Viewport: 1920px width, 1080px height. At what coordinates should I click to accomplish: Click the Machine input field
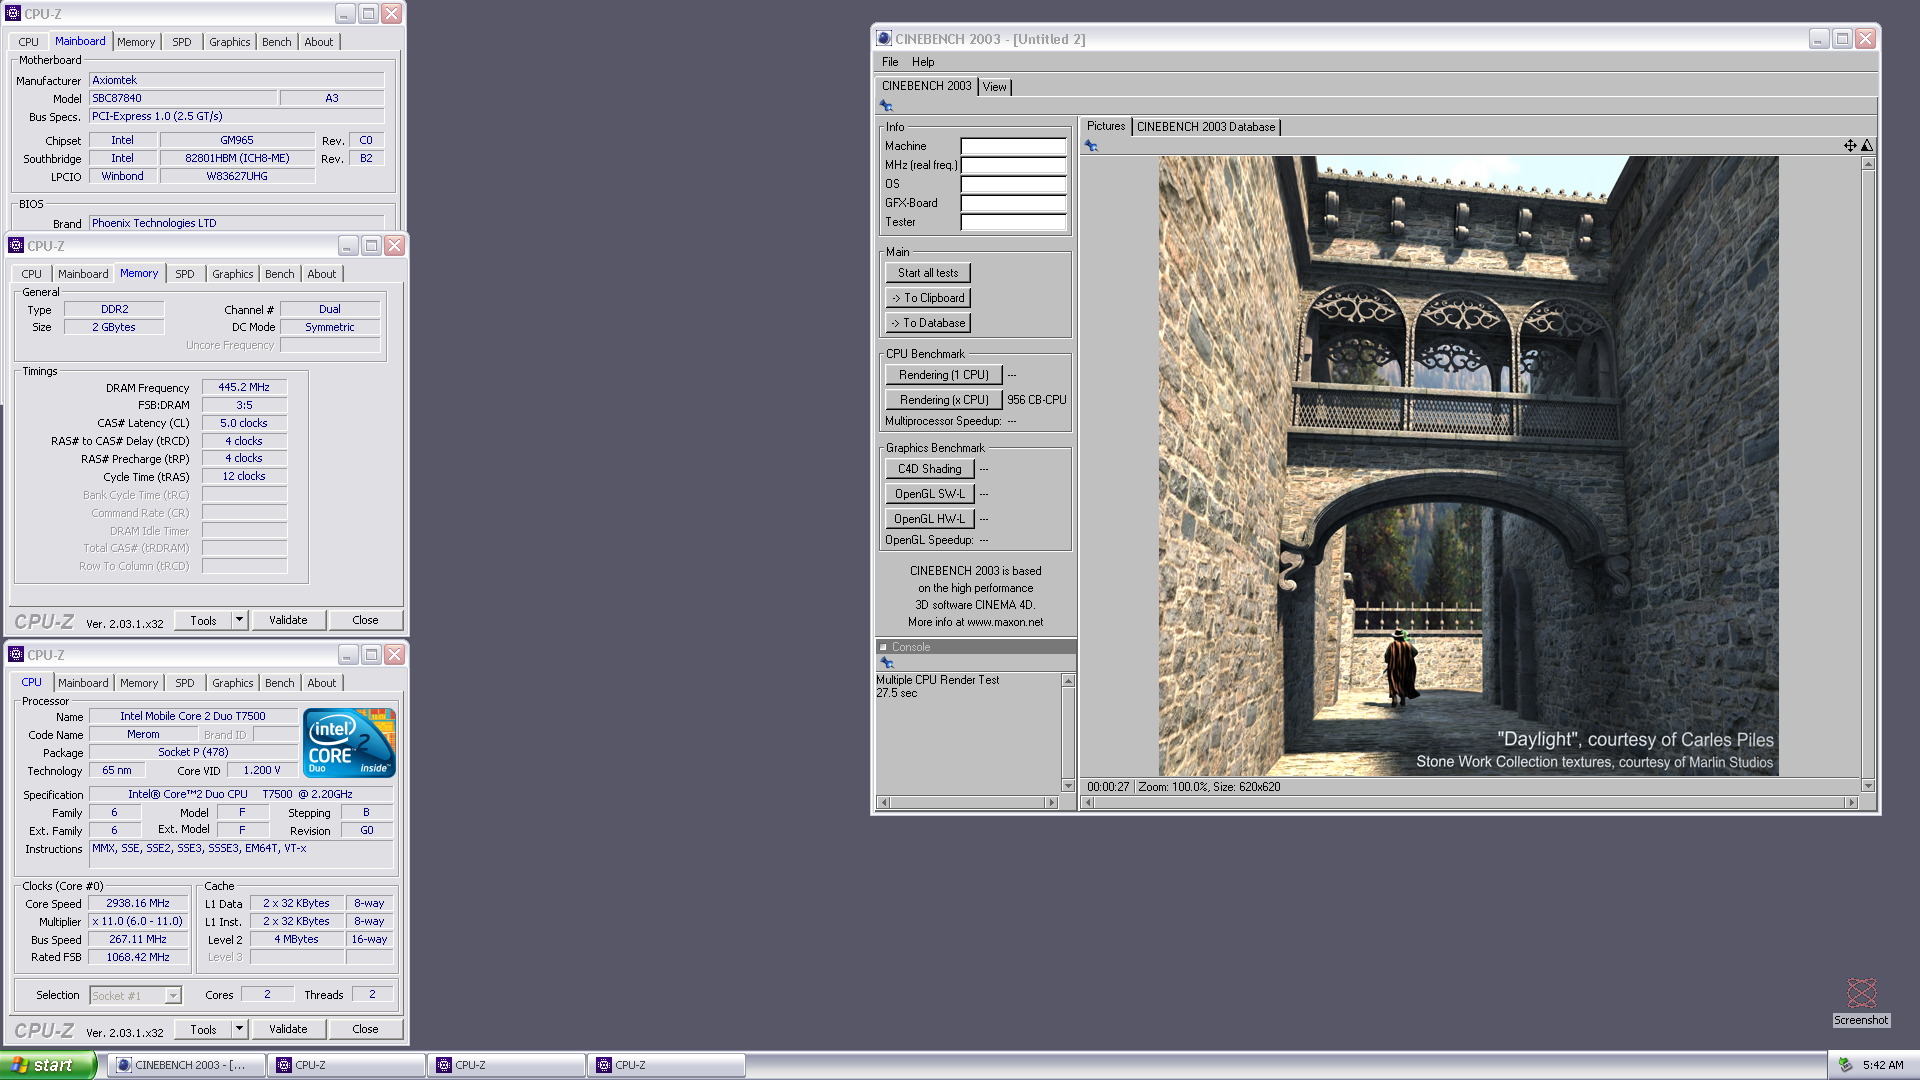pyautogui.click(x=1013, y=146)
